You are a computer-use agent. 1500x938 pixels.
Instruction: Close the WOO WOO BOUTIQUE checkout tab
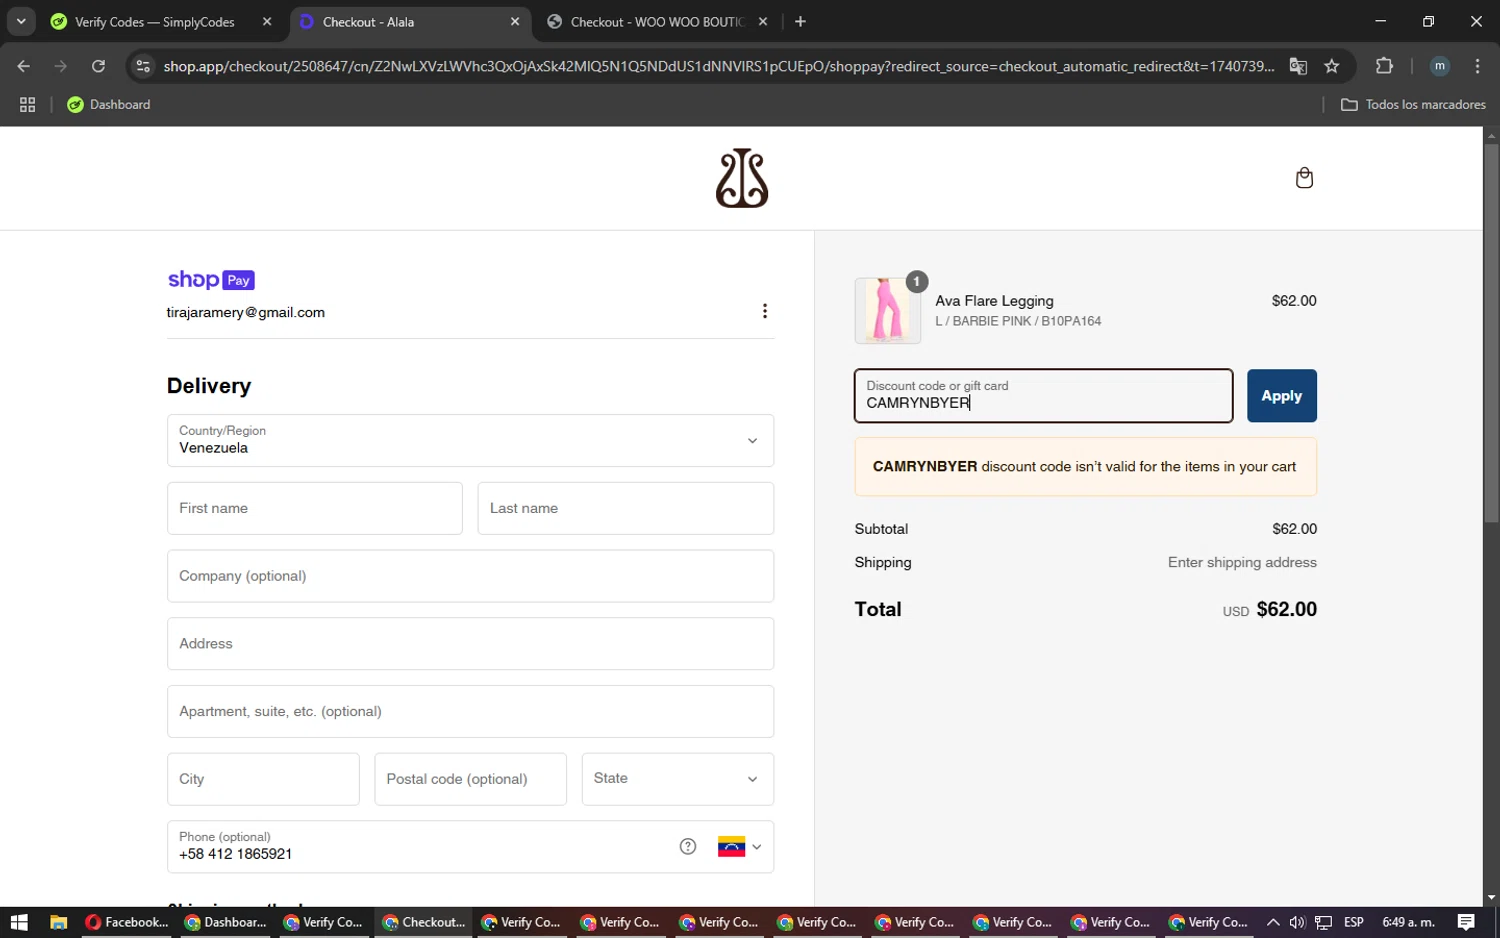763,22
